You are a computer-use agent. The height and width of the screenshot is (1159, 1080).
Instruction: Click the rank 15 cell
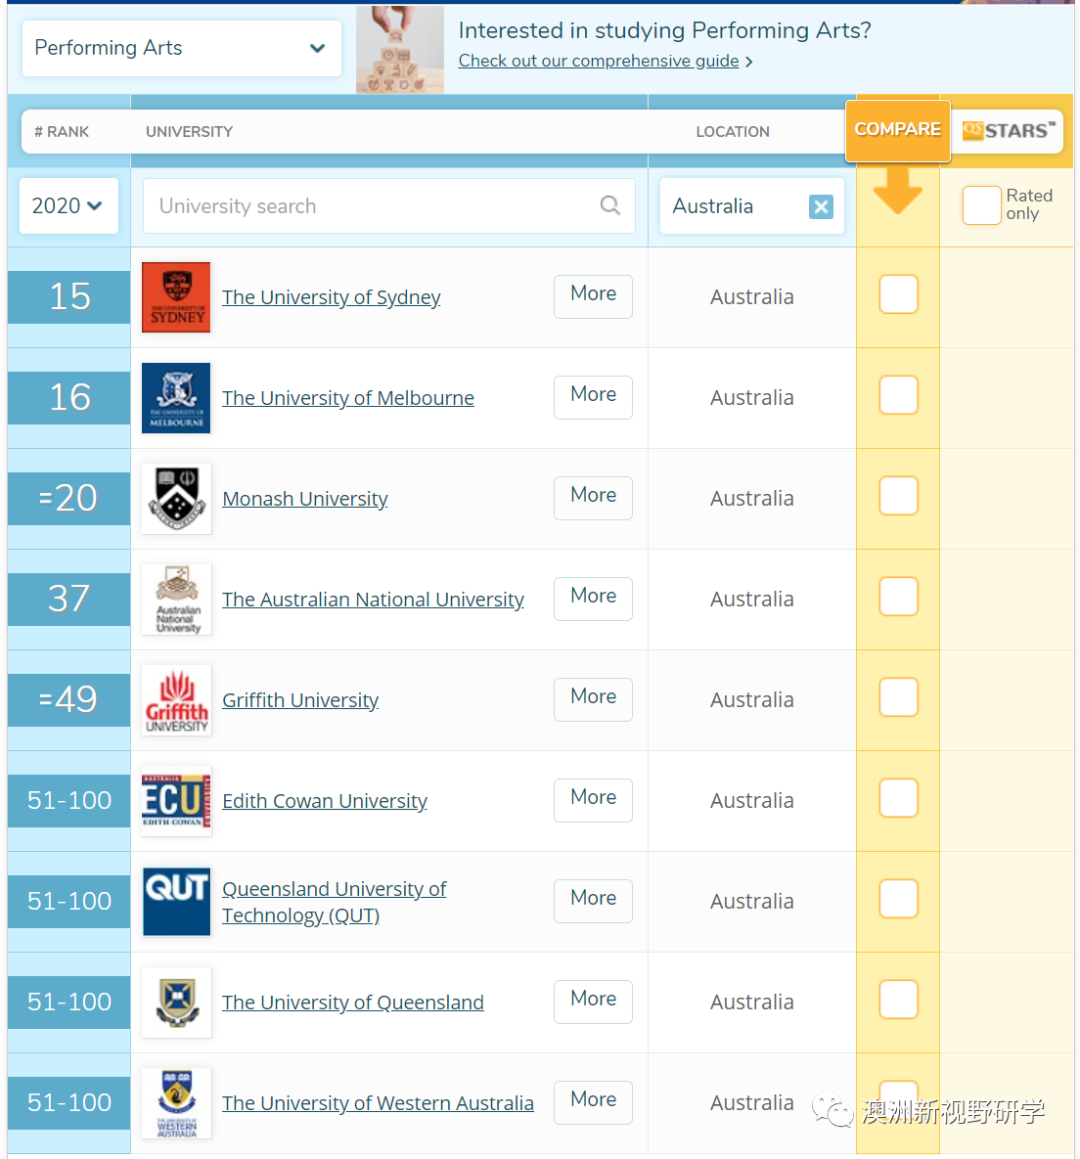tap(69, 297)
